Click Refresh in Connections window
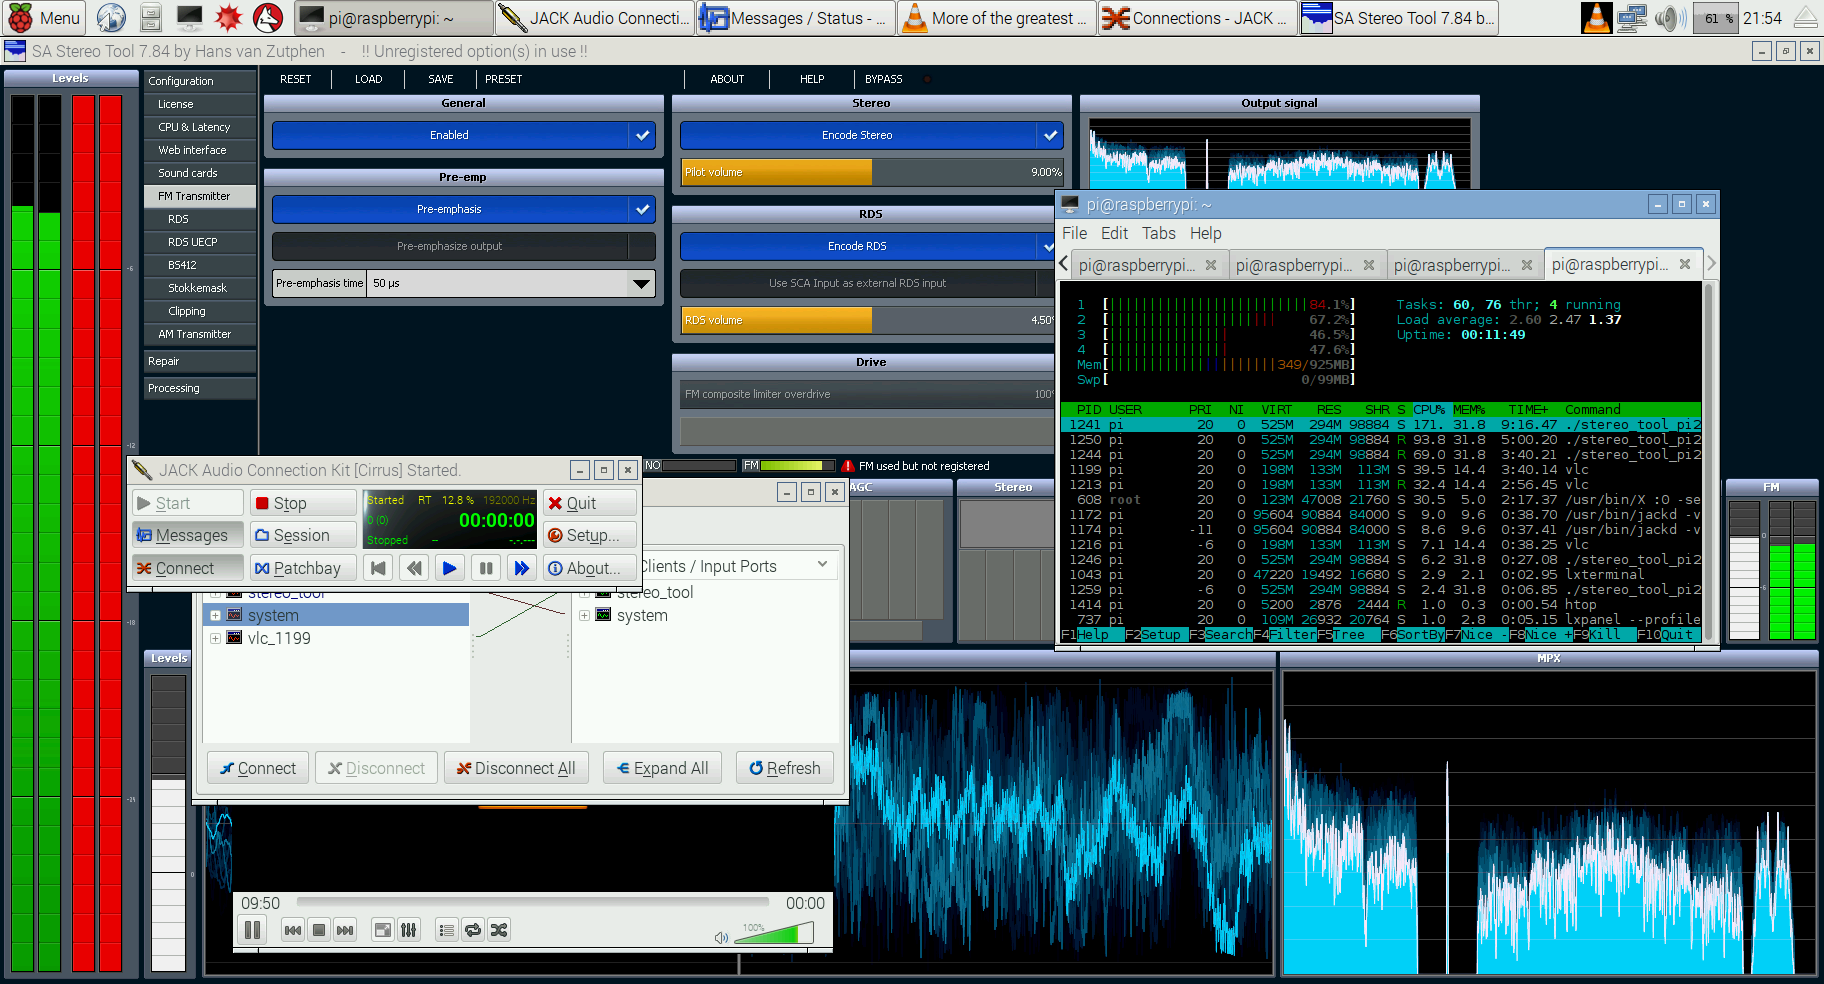This screenshot has height=984, width=1824. pos(785,768)
